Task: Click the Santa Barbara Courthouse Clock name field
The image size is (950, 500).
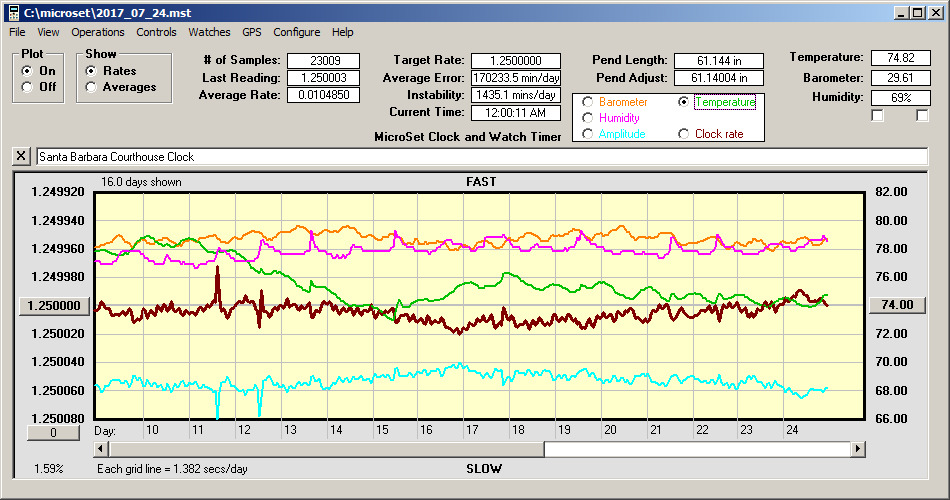Action: pyautogui.click(x=482, y=156)
